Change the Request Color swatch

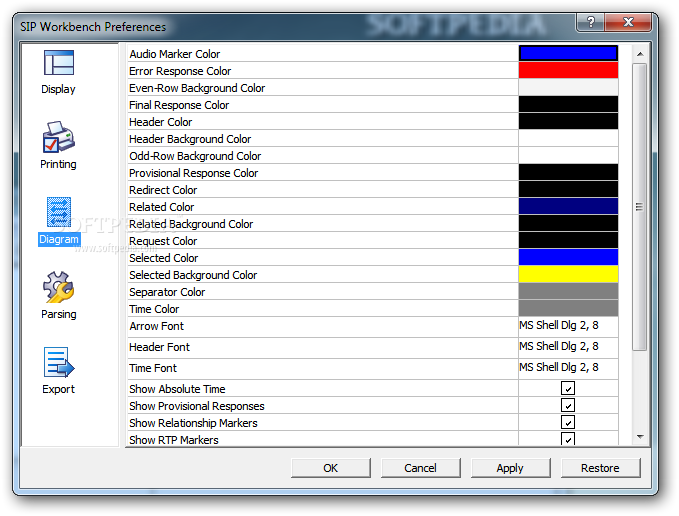568,240
